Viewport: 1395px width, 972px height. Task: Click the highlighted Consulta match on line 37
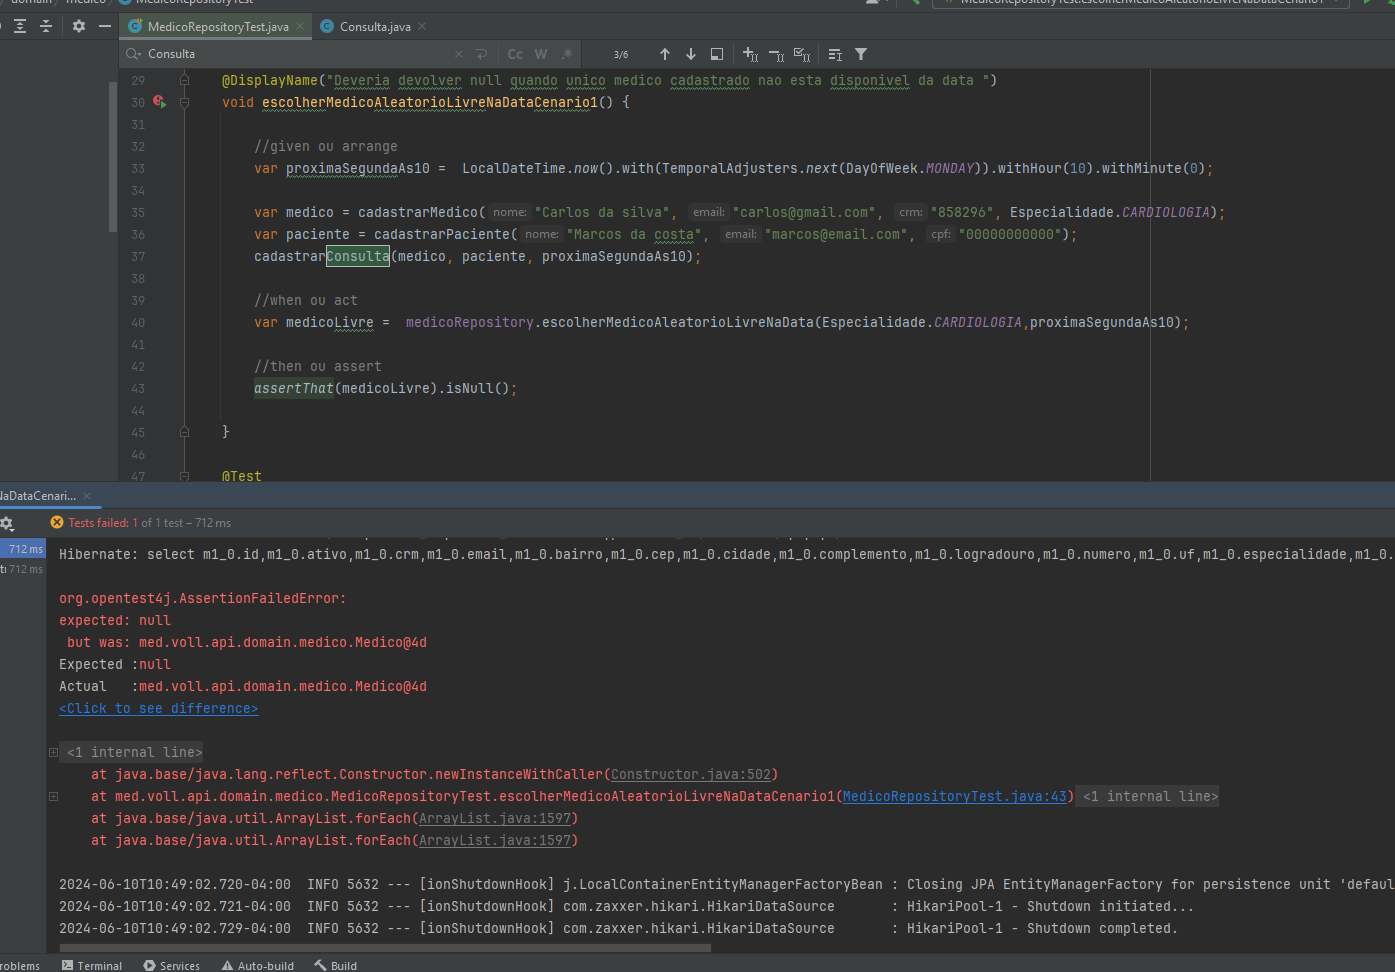(x=358, y=256)
